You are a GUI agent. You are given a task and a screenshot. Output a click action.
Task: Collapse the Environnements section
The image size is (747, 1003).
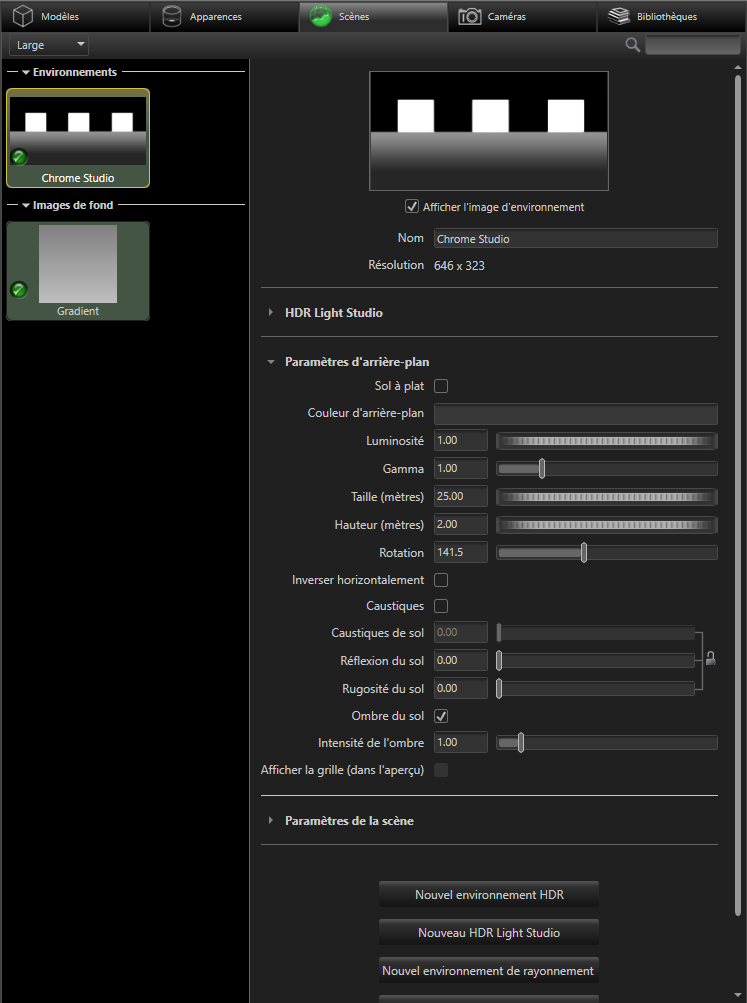[x=26, y=72]
